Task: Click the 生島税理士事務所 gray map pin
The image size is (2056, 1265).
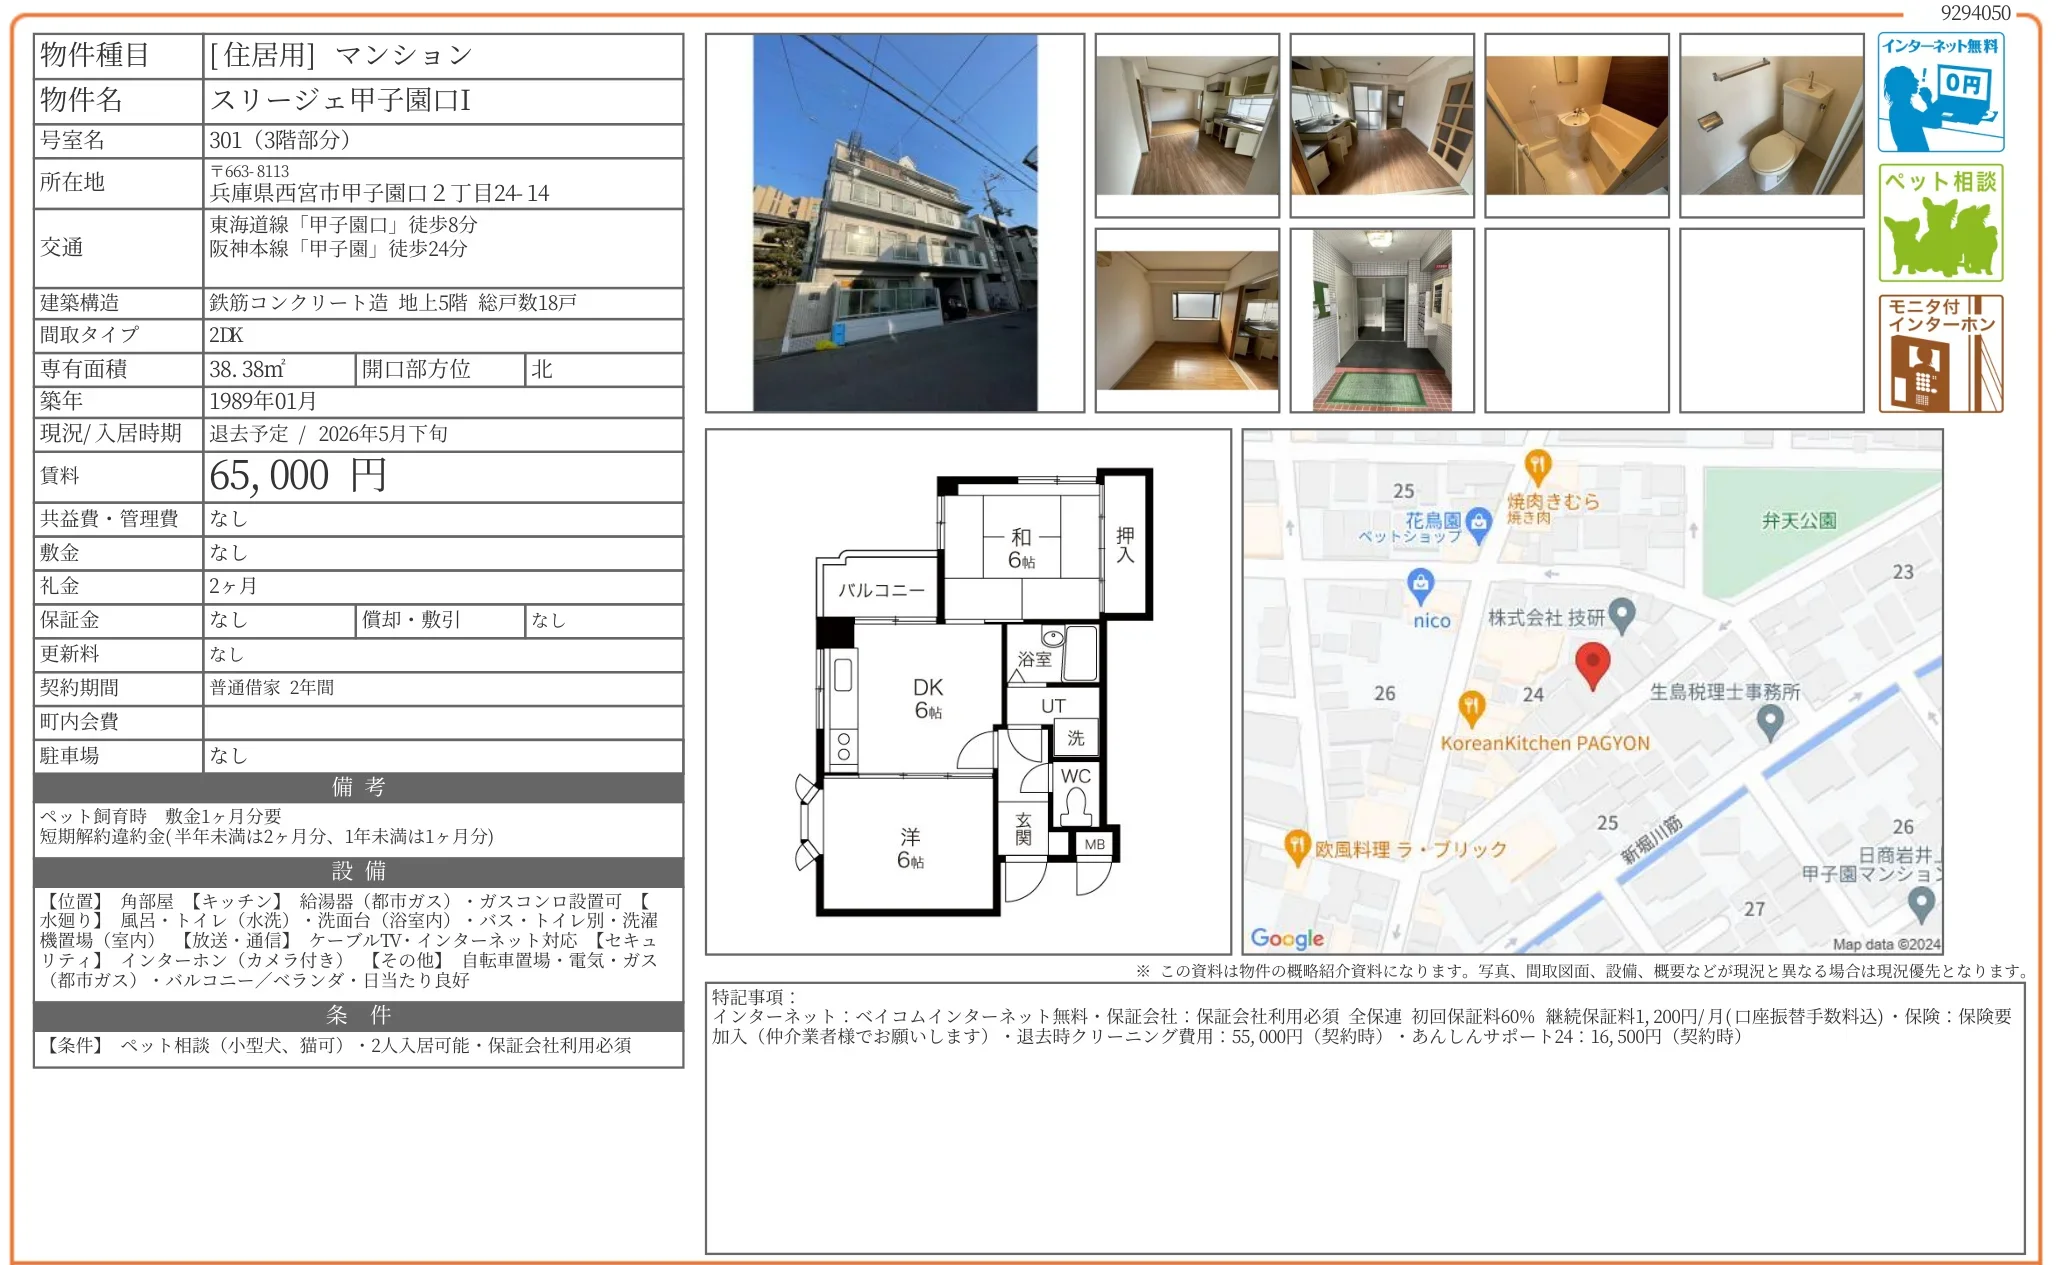Action: point(1769,720)
